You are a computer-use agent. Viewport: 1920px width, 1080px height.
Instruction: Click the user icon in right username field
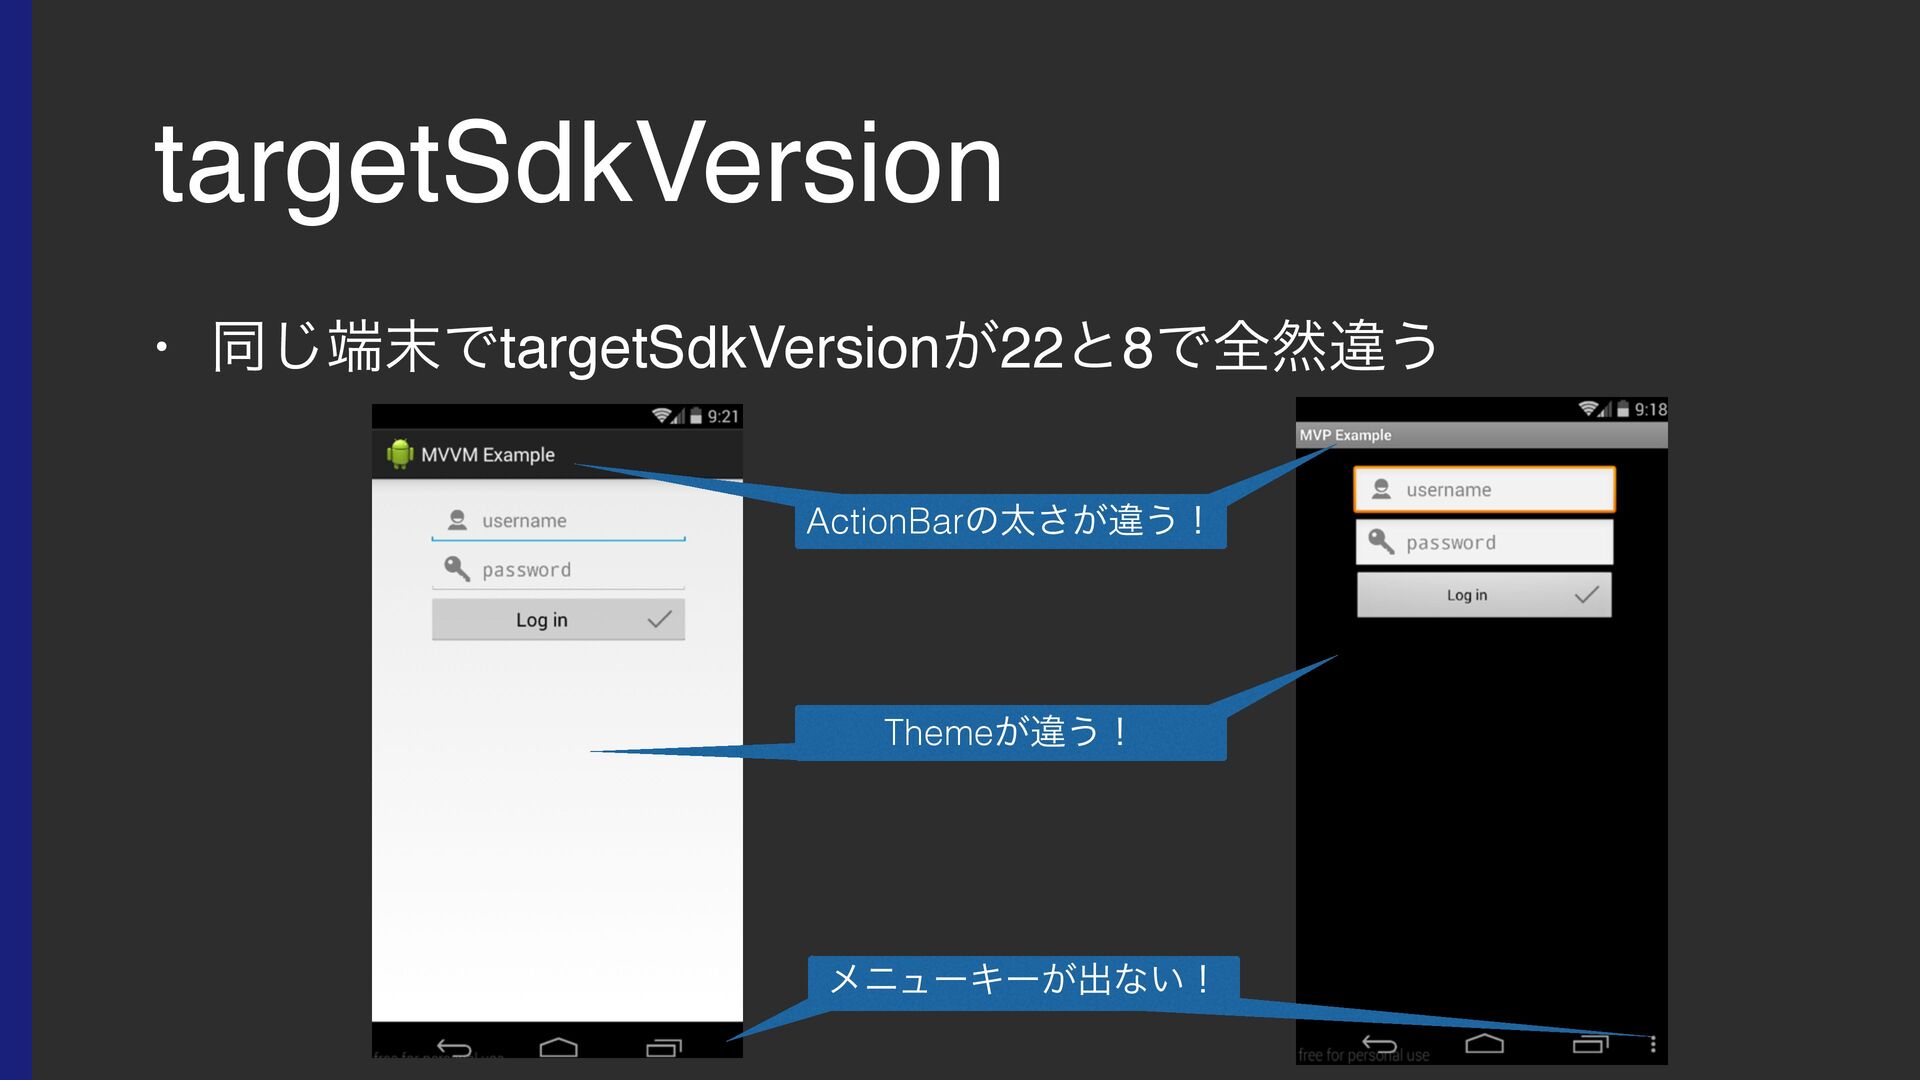[x=1381, y=489]
